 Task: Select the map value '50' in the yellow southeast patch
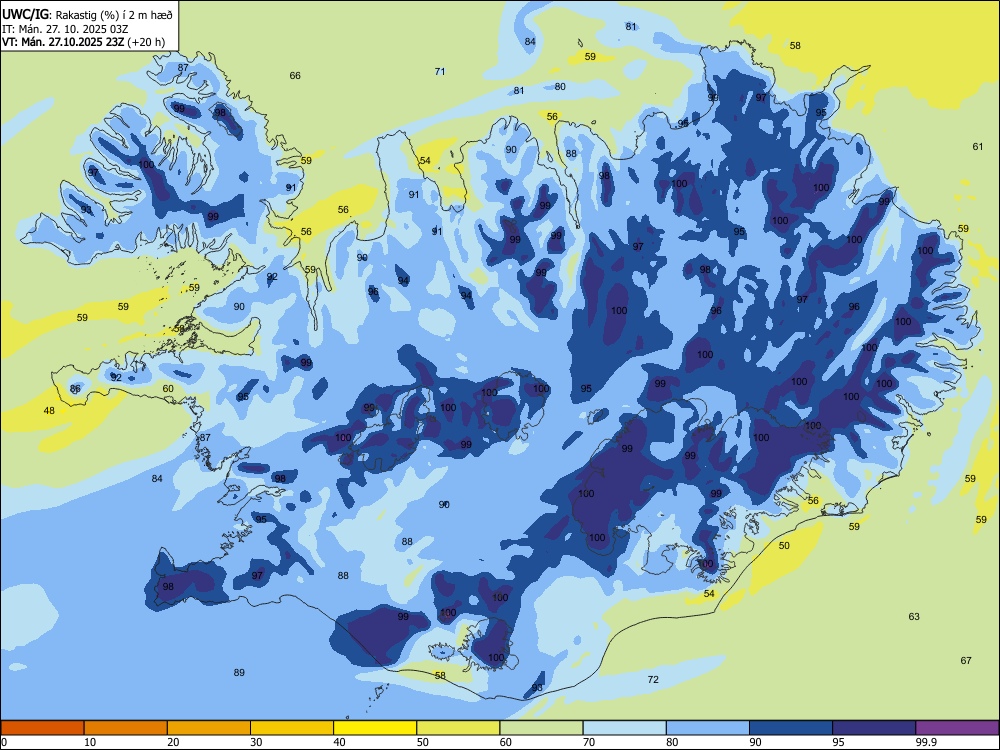point(784,546)
